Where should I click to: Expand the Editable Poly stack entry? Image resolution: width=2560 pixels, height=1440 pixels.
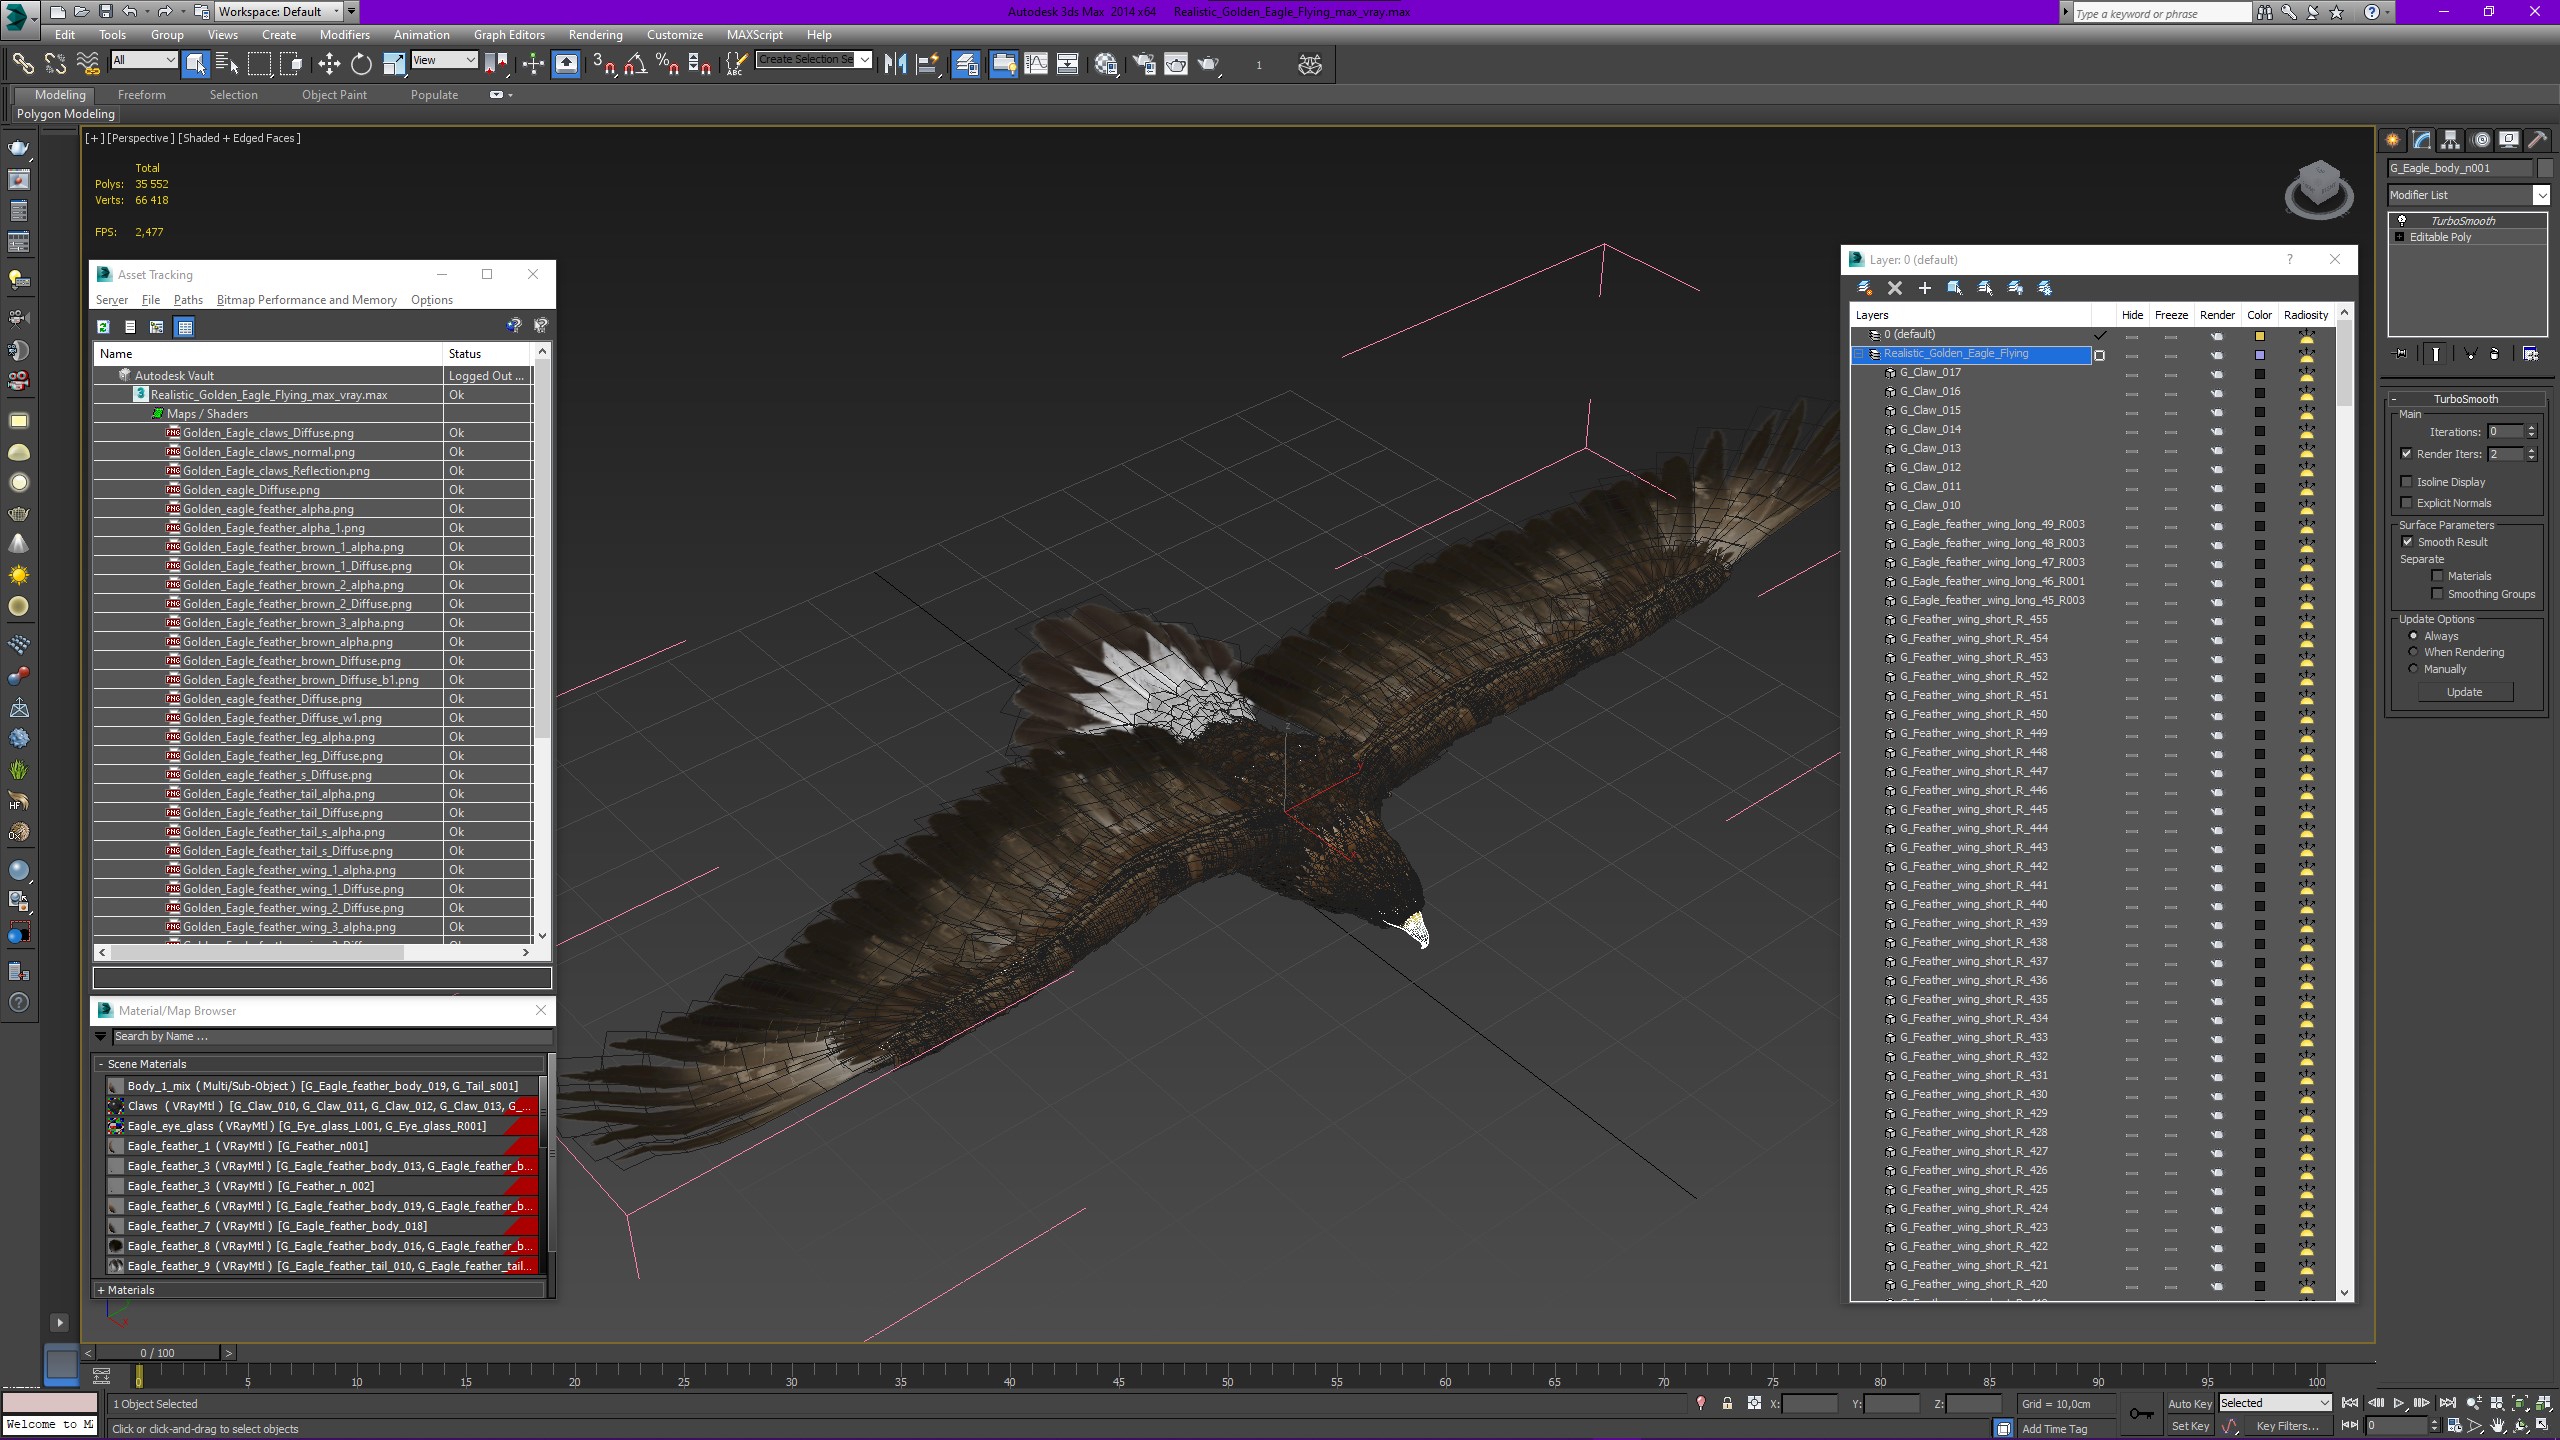coord(2399,237)
